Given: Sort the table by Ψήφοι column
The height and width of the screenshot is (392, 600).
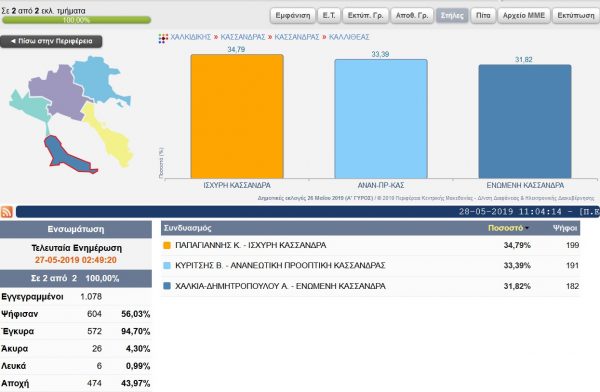Looking at the screenshot, I should [565, 228].
